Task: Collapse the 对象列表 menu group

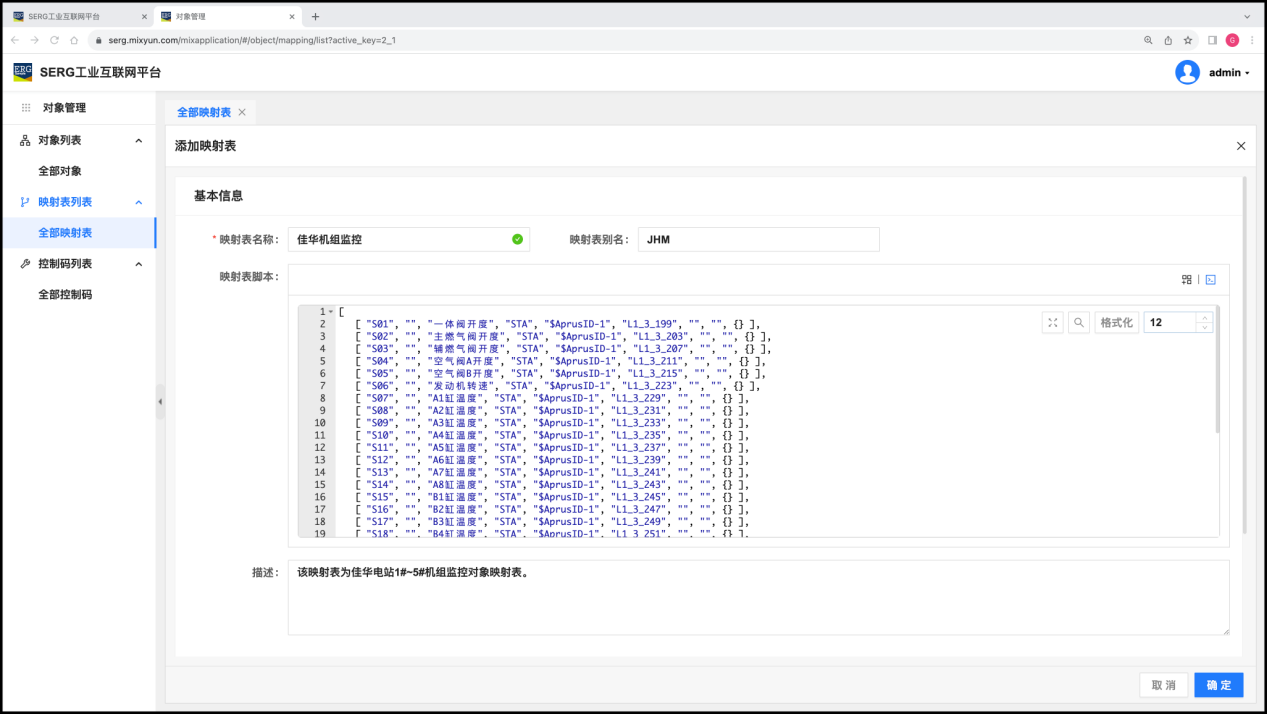Action: point(139,141)
